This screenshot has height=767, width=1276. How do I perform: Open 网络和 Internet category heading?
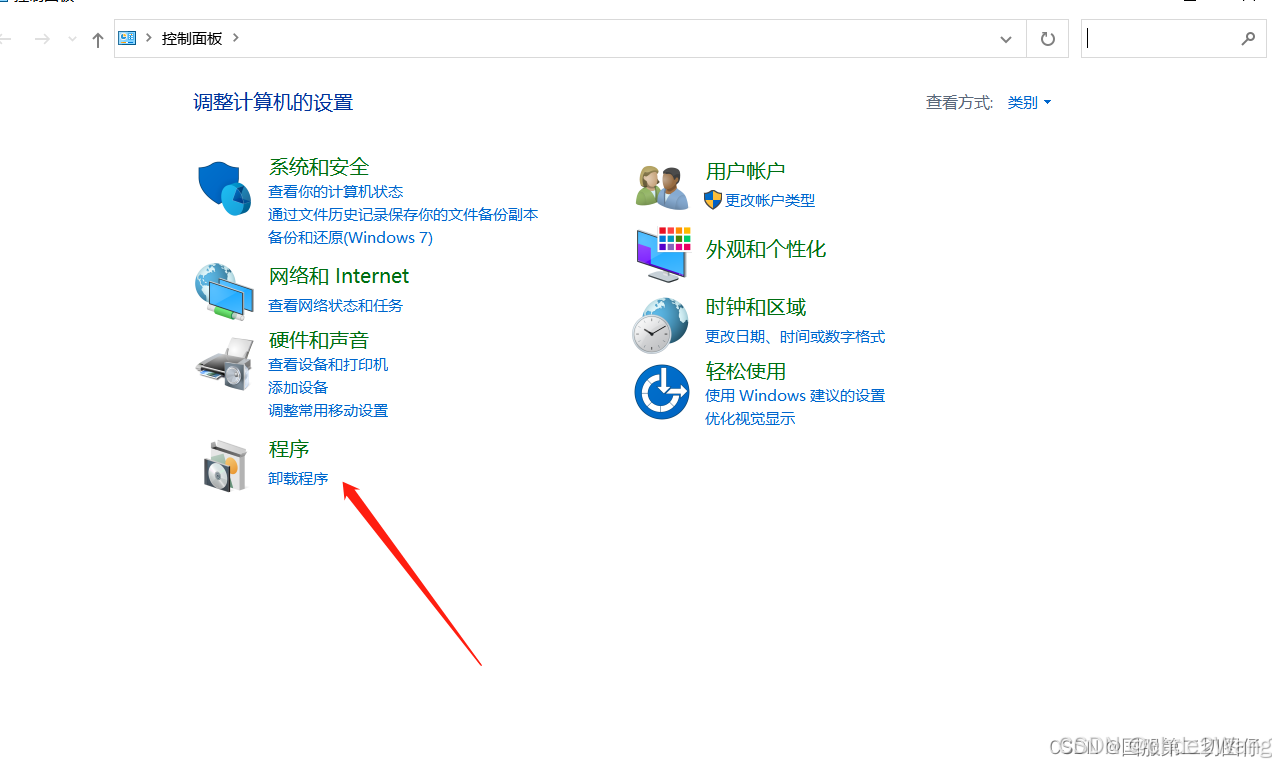(339, 276)
